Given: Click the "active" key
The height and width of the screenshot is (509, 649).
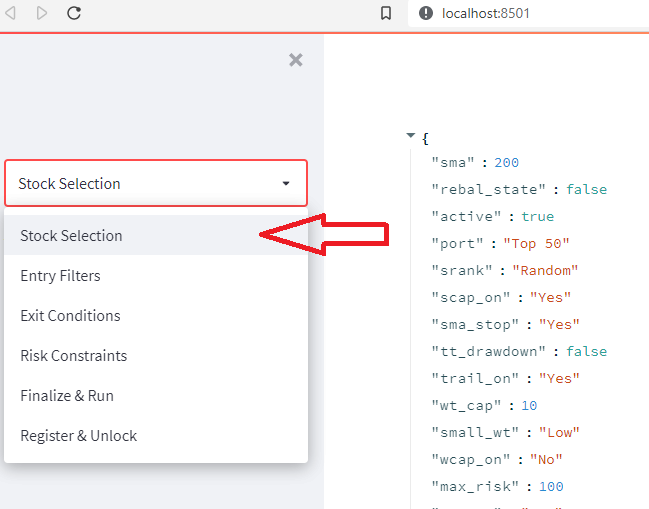Looking at the screenshot, I should click(466, 216).
